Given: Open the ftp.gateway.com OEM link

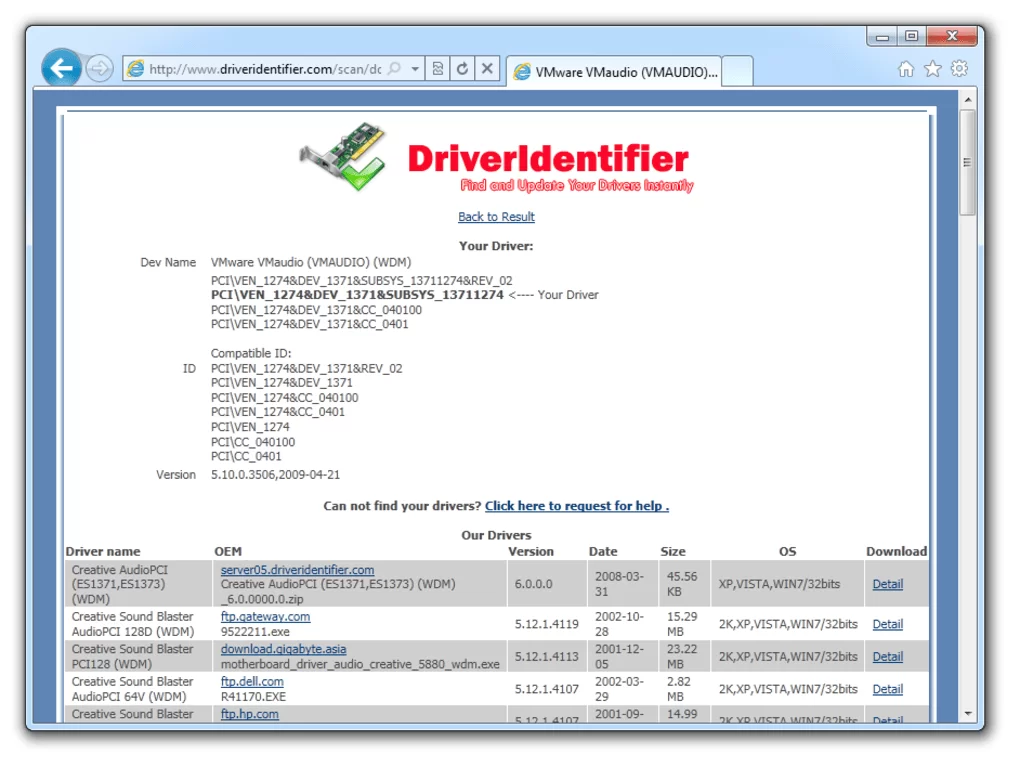Looking at the screenshot, I should point(264,617).
